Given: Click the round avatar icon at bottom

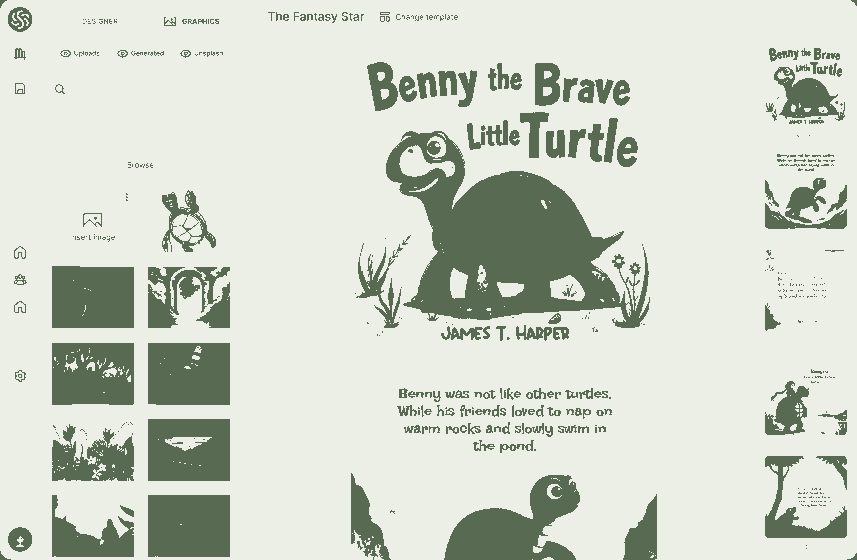Looking at the screenshot, I should click(20, 540).
